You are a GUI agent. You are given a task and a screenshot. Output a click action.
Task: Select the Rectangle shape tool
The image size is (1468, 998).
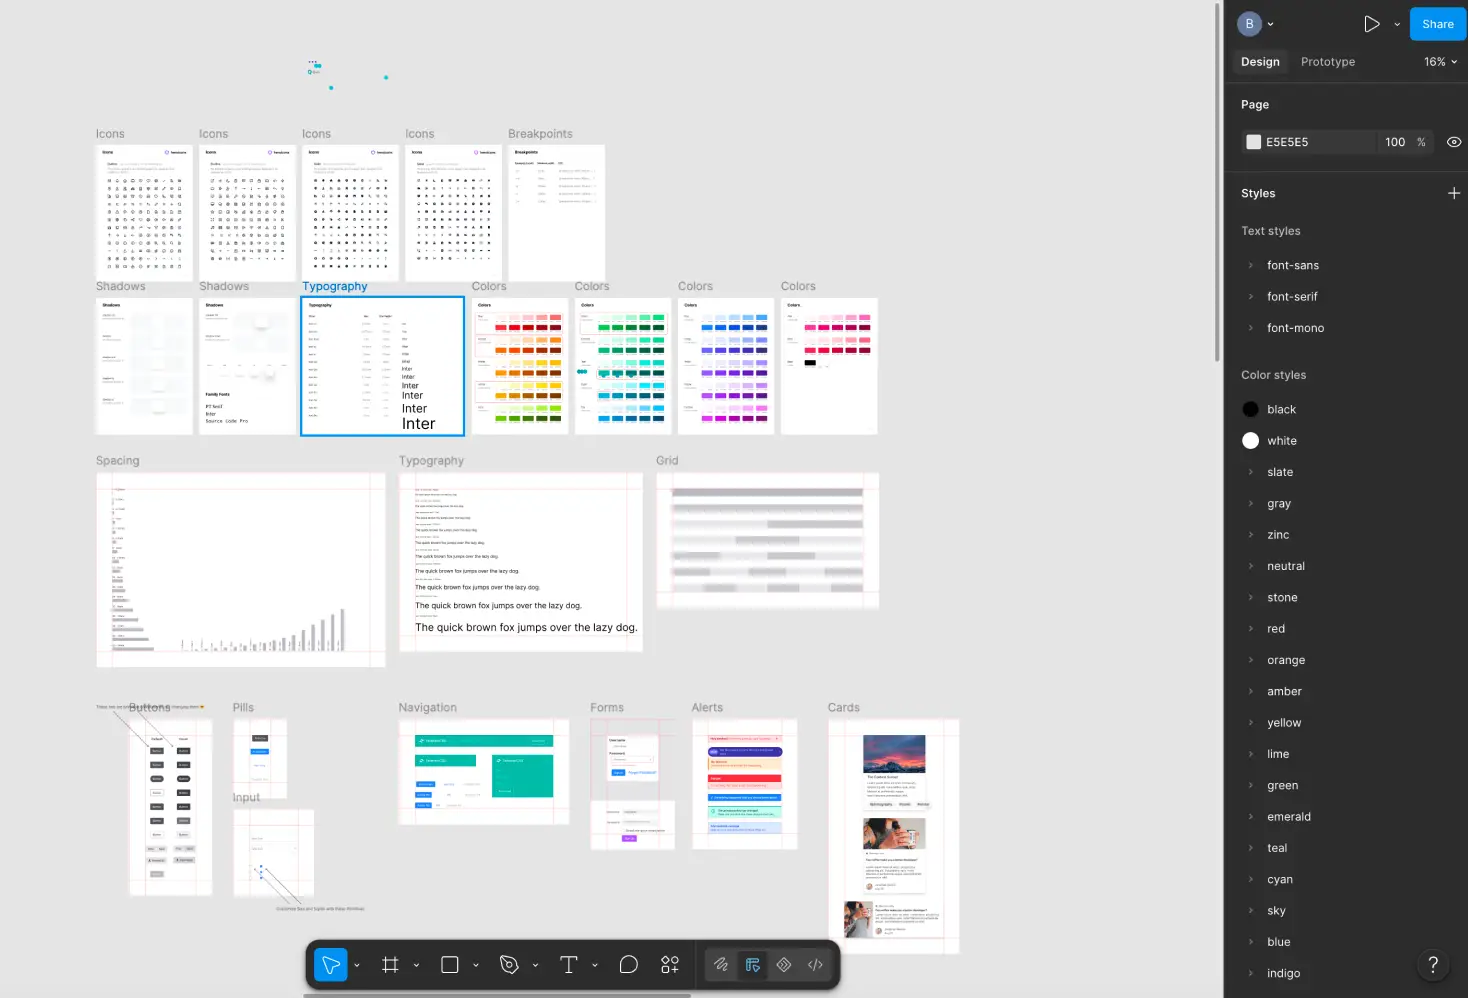tap(450, 965)
